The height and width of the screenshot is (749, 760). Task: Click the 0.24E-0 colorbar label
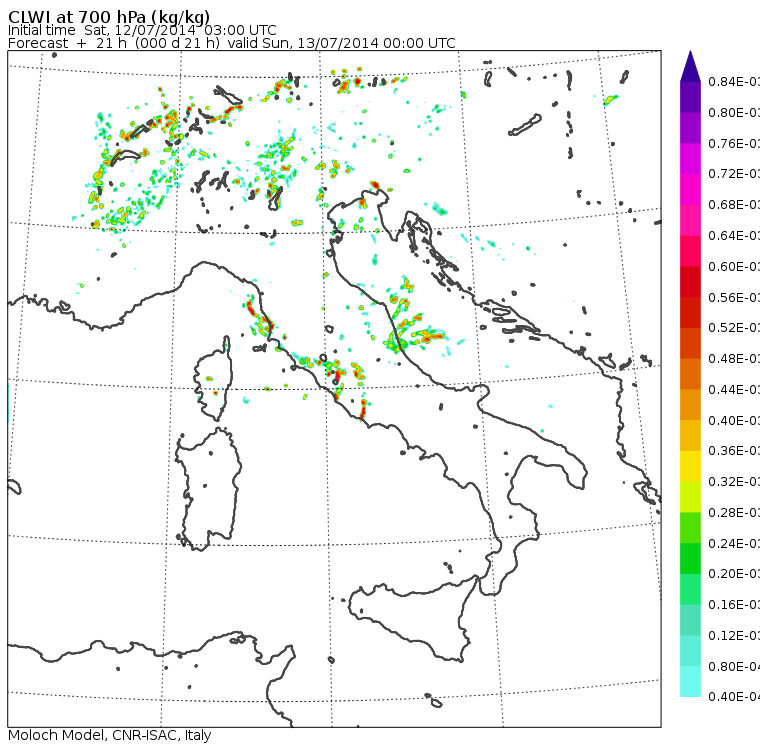(x=734, y=543)
